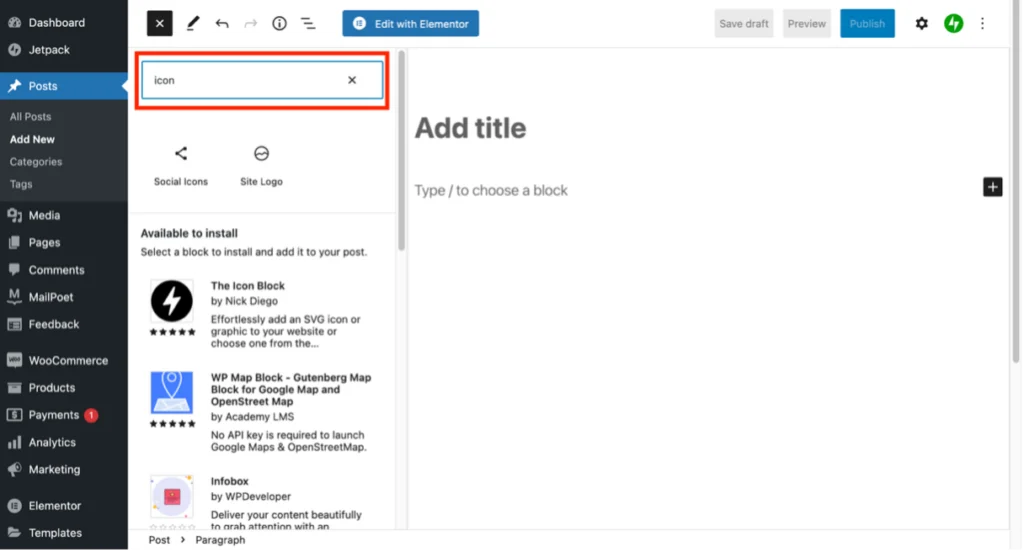This screenshot has height=552, width=1024.
Task: Open Dashboard in admin menu
Action: (x=64, y=22)
